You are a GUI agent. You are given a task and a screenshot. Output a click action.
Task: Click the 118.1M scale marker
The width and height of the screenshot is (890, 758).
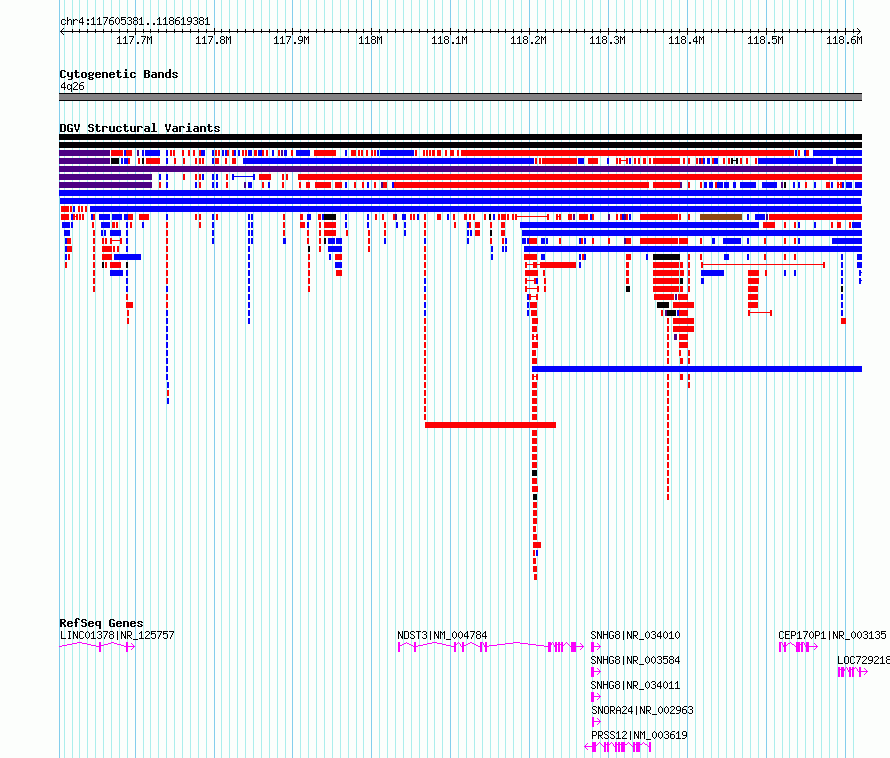450,40
